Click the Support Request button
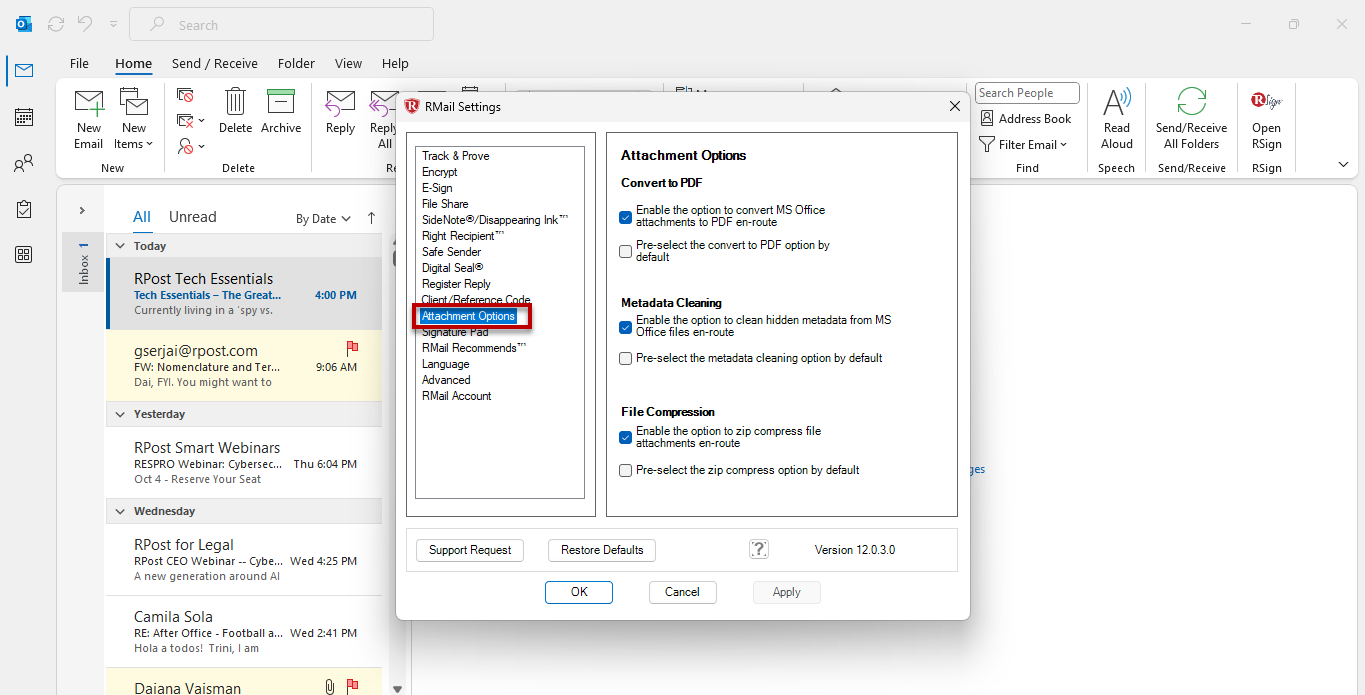1365x695 pixels. pyautogui.click(x=470, y=550)
